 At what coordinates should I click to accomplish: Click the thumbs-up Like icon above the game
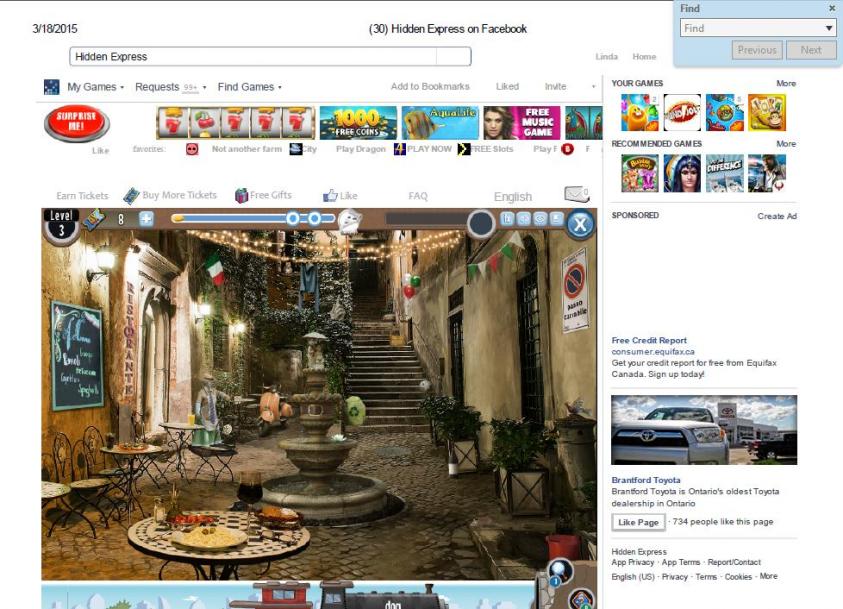click(330, 196)
